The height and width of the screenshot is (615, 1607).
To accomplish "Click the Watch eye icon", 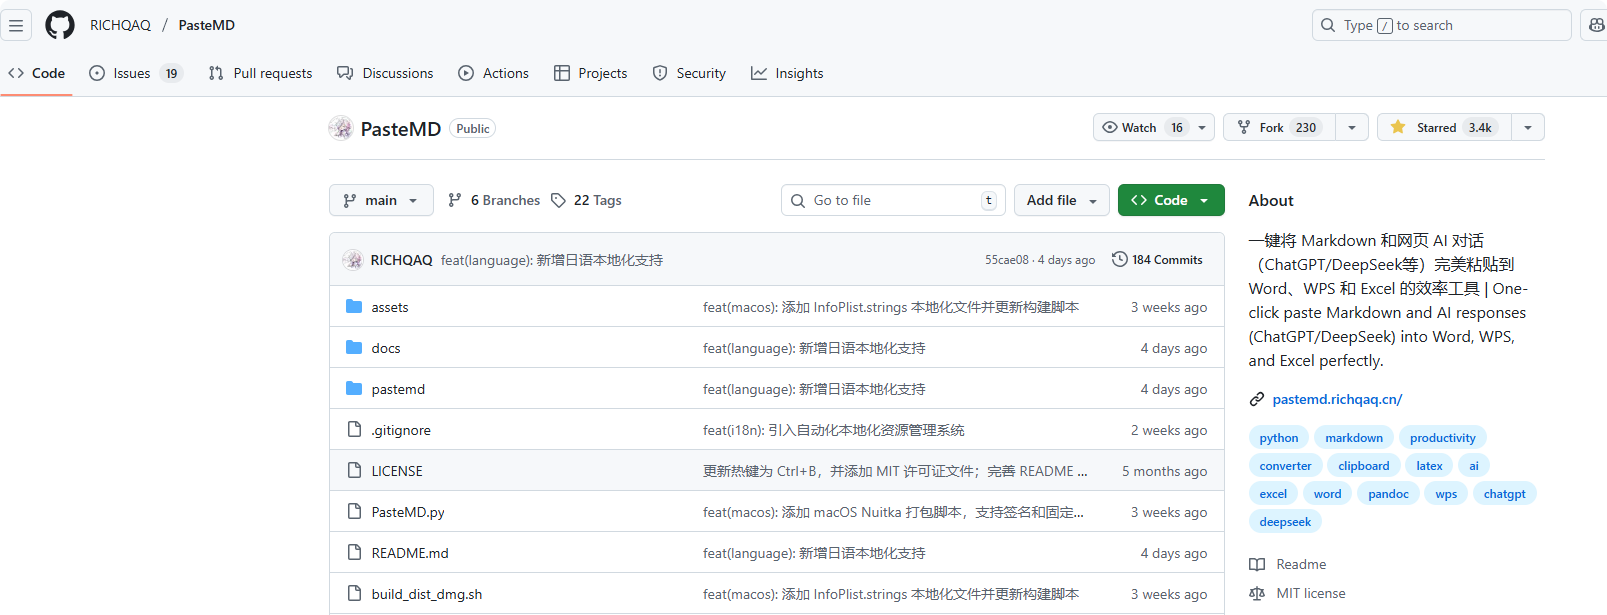I will [x=1110, y=127].
